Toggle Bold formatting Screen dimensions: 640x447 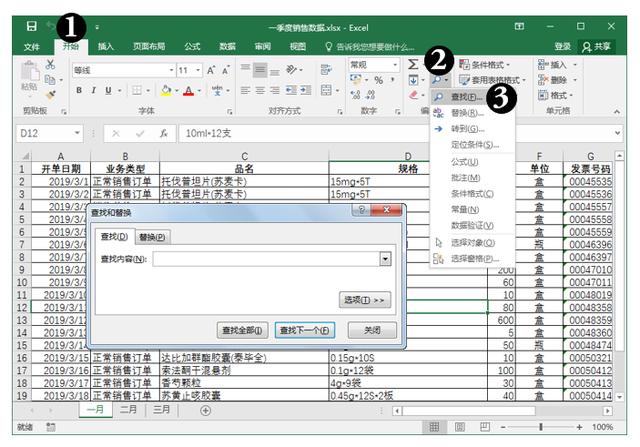[x=79, y=90]
